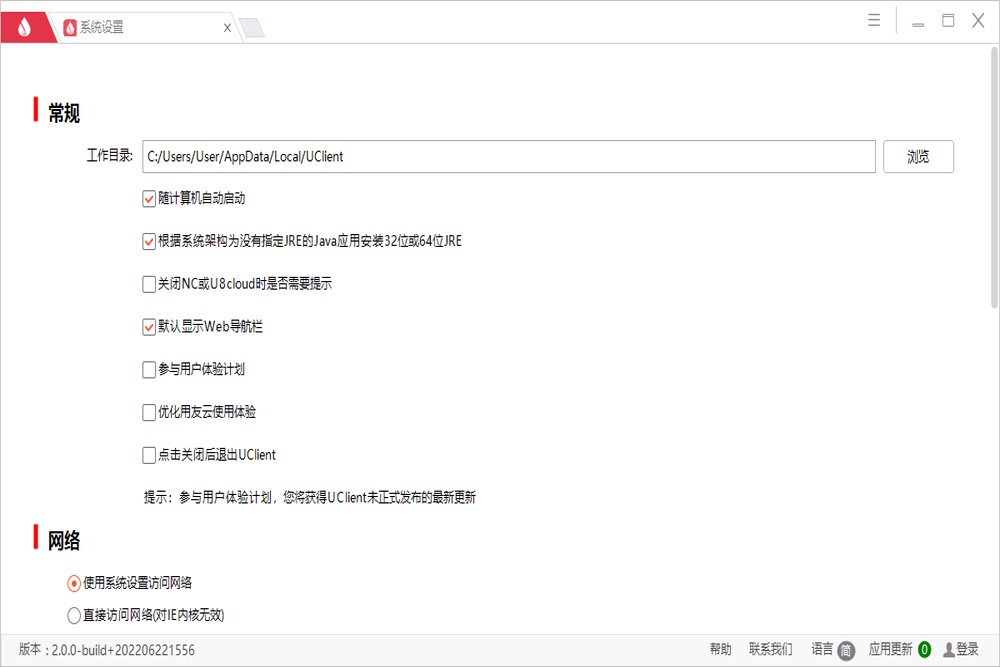Click the 语言 label

[x=822, y=649]
